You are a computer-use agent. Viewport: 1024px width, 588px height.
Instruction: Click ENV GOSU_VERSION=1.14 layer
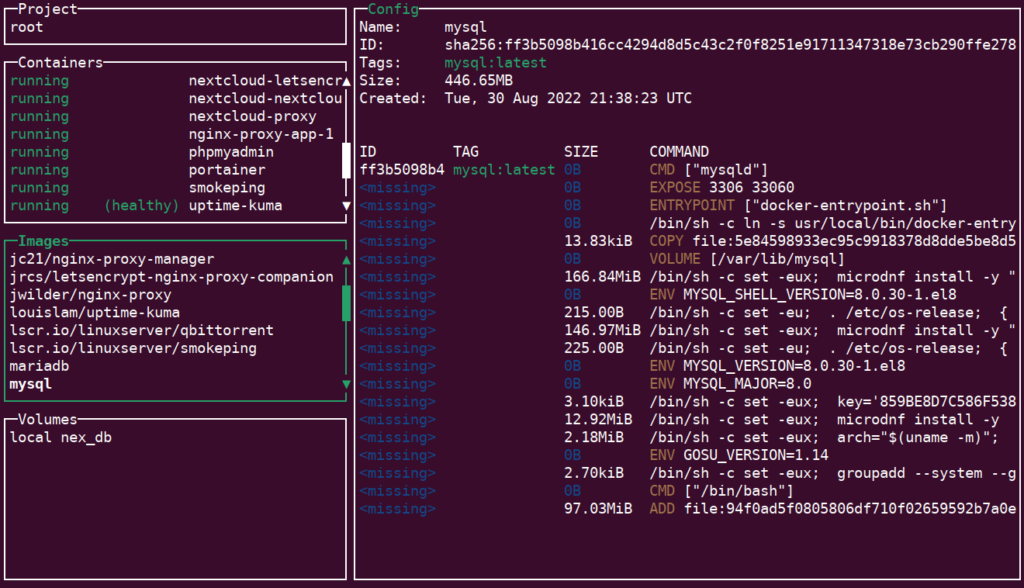tap(739, 455)
